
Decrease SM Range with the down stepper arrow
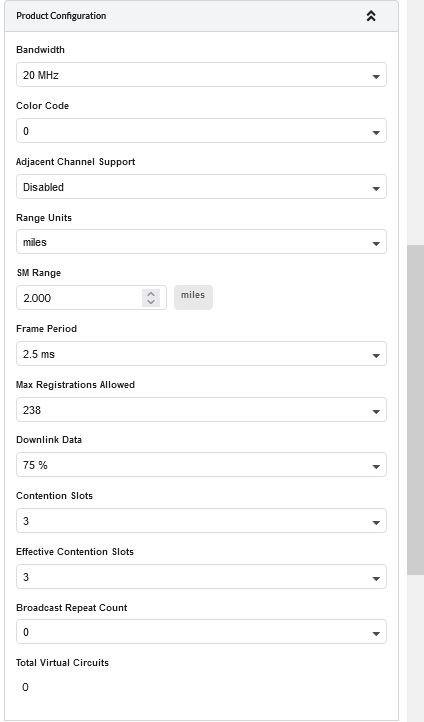point(151,302)
